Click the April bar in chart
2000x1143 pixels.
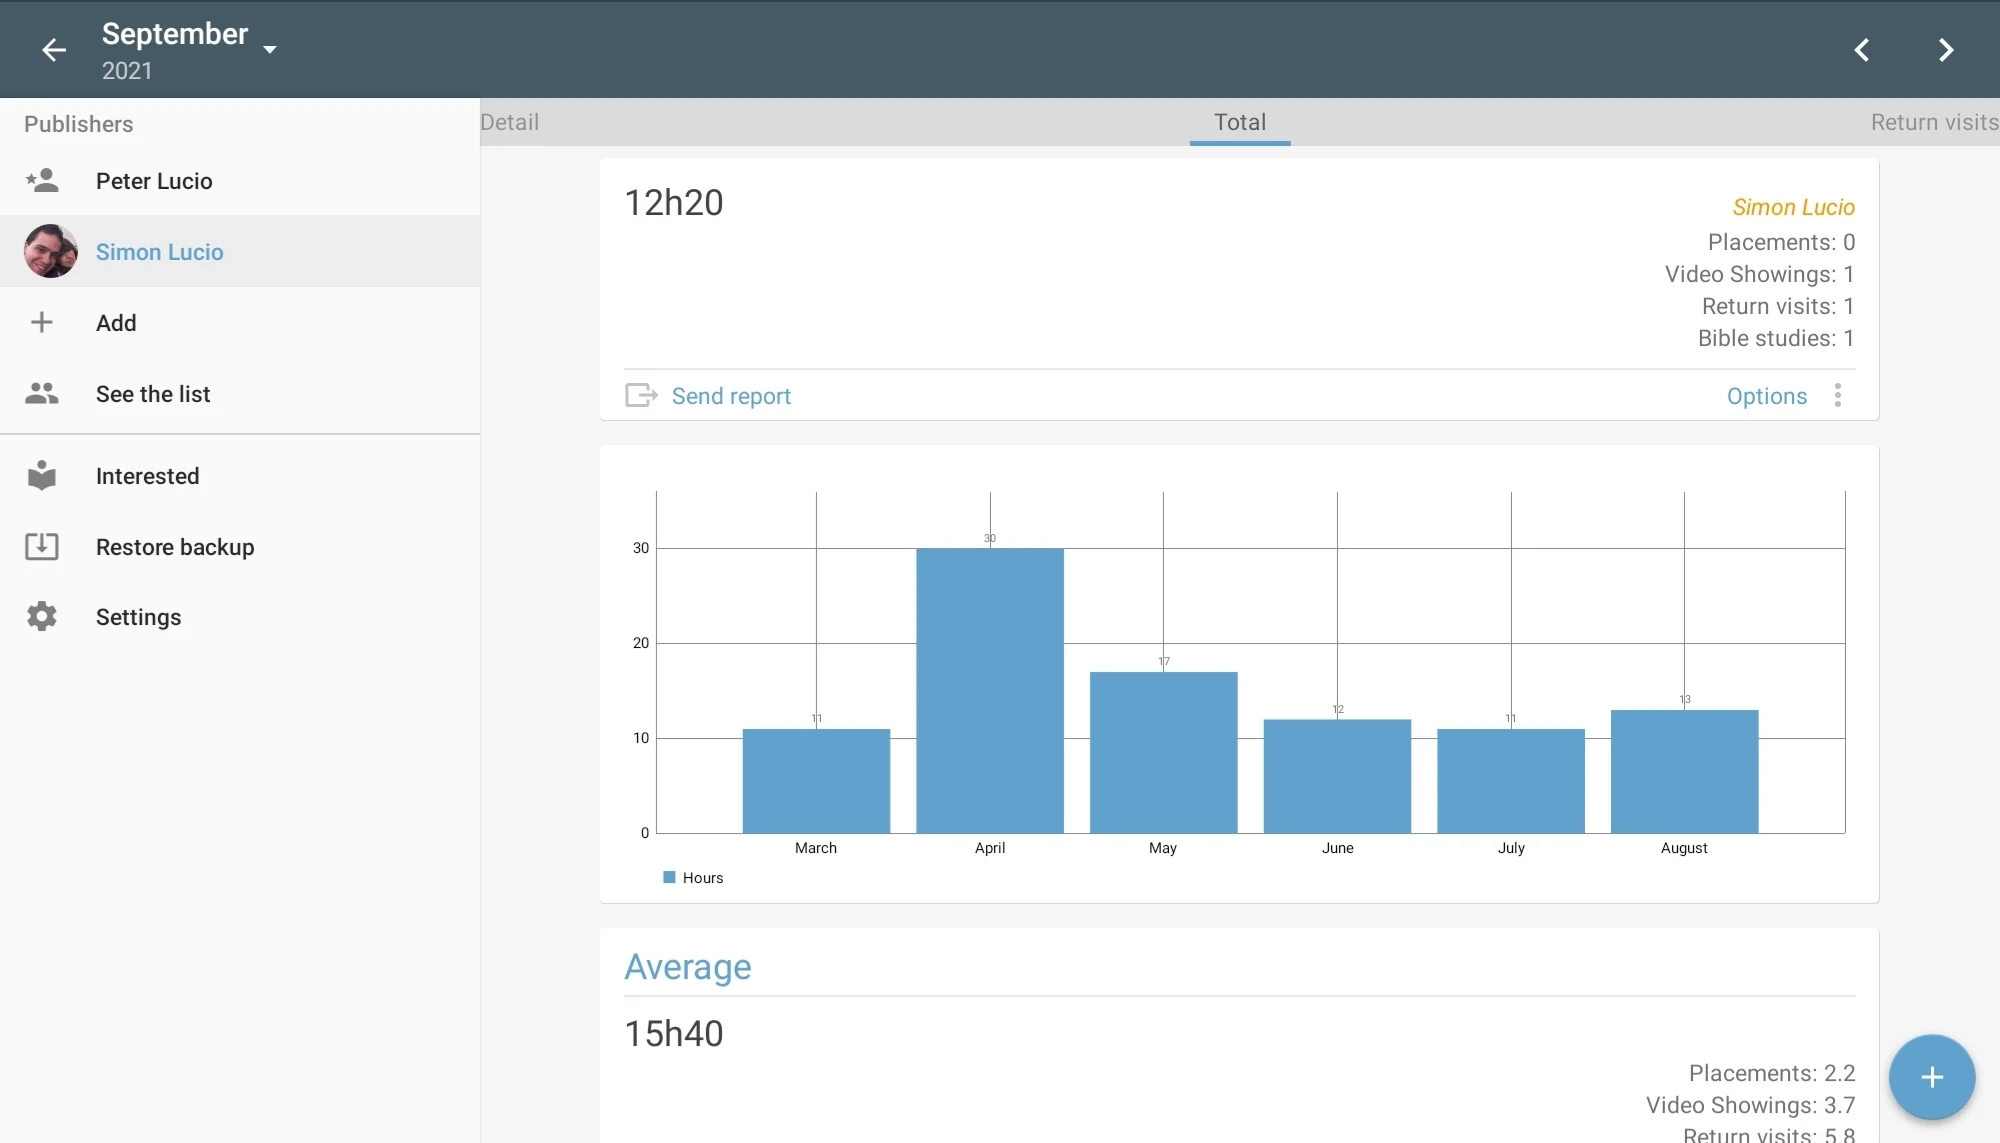990,690
